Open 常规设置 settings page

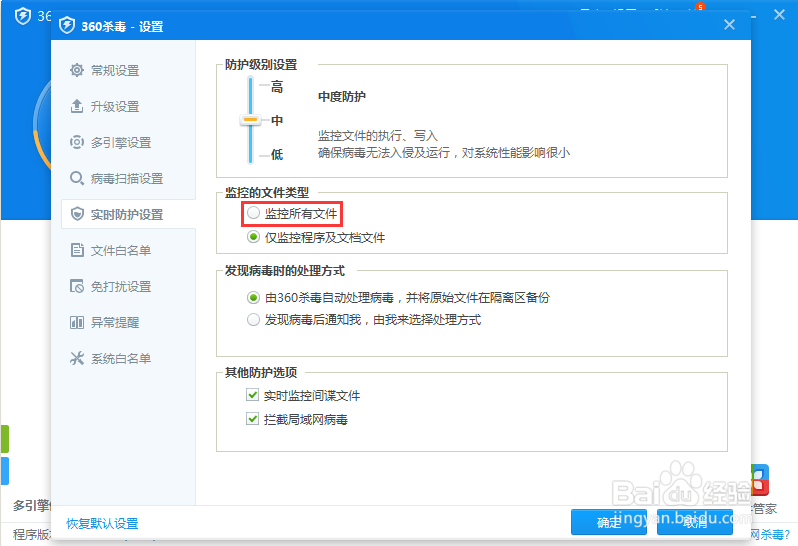tap(115, 70)
